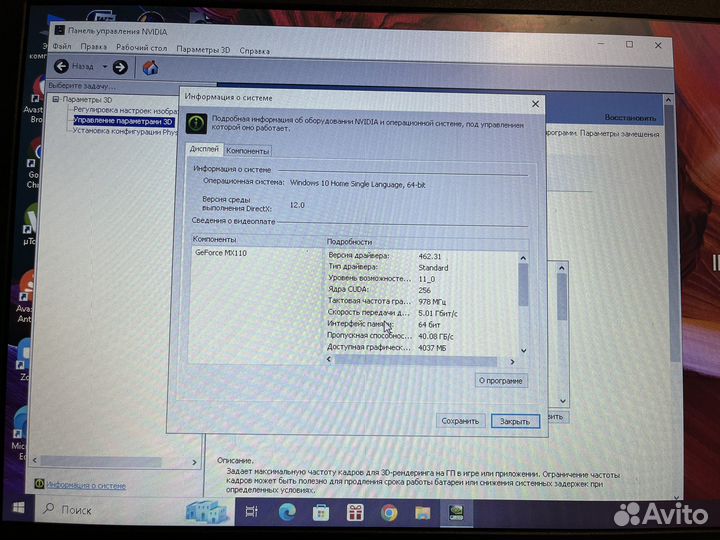The height and width of the screenshot is (540, 720).
Task: Click Версия драйвера row value 462.31
Action: point(430,257)
